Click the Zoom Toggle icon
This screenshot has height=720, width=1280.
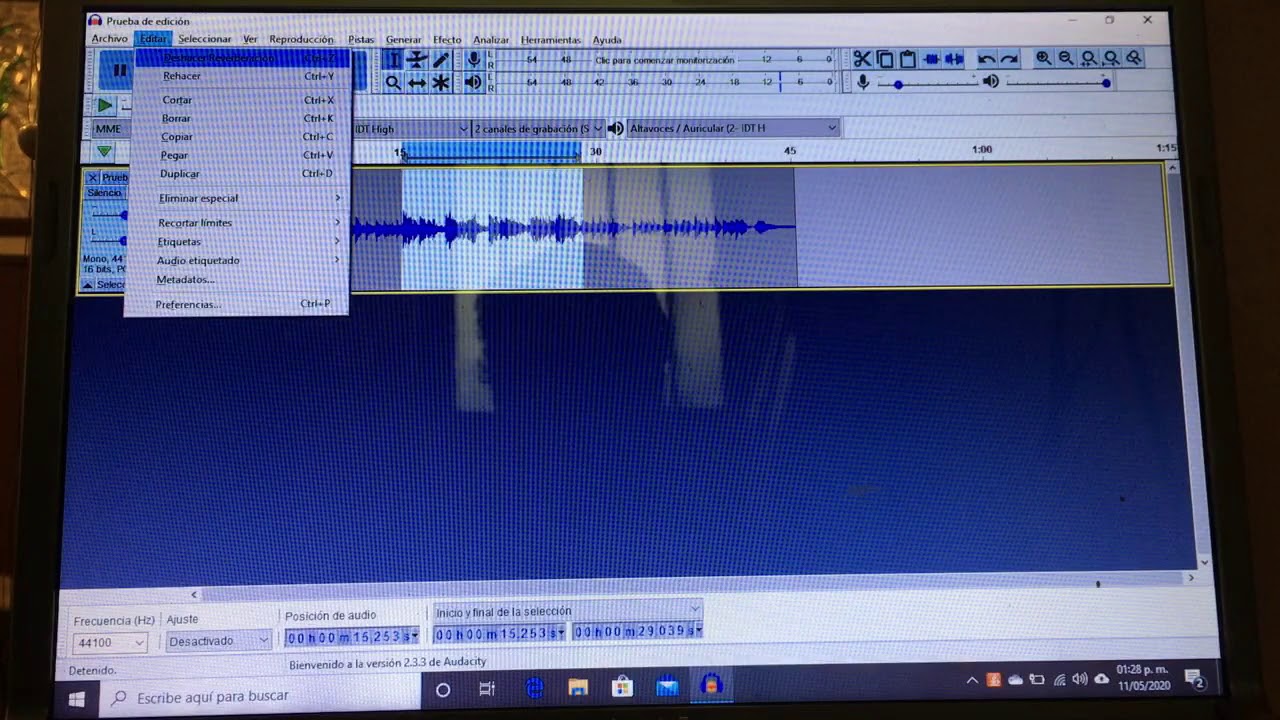pos(1134,58)
